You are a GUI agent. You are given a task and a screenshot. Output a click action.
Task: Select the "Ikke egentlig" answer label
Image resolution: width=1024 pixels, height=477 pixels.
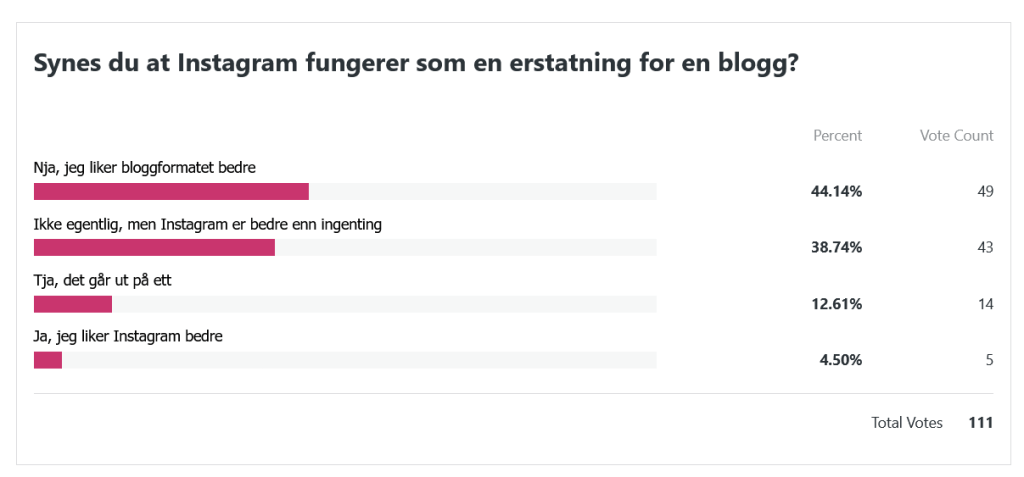pyautogui.click(x=208, y=225)
